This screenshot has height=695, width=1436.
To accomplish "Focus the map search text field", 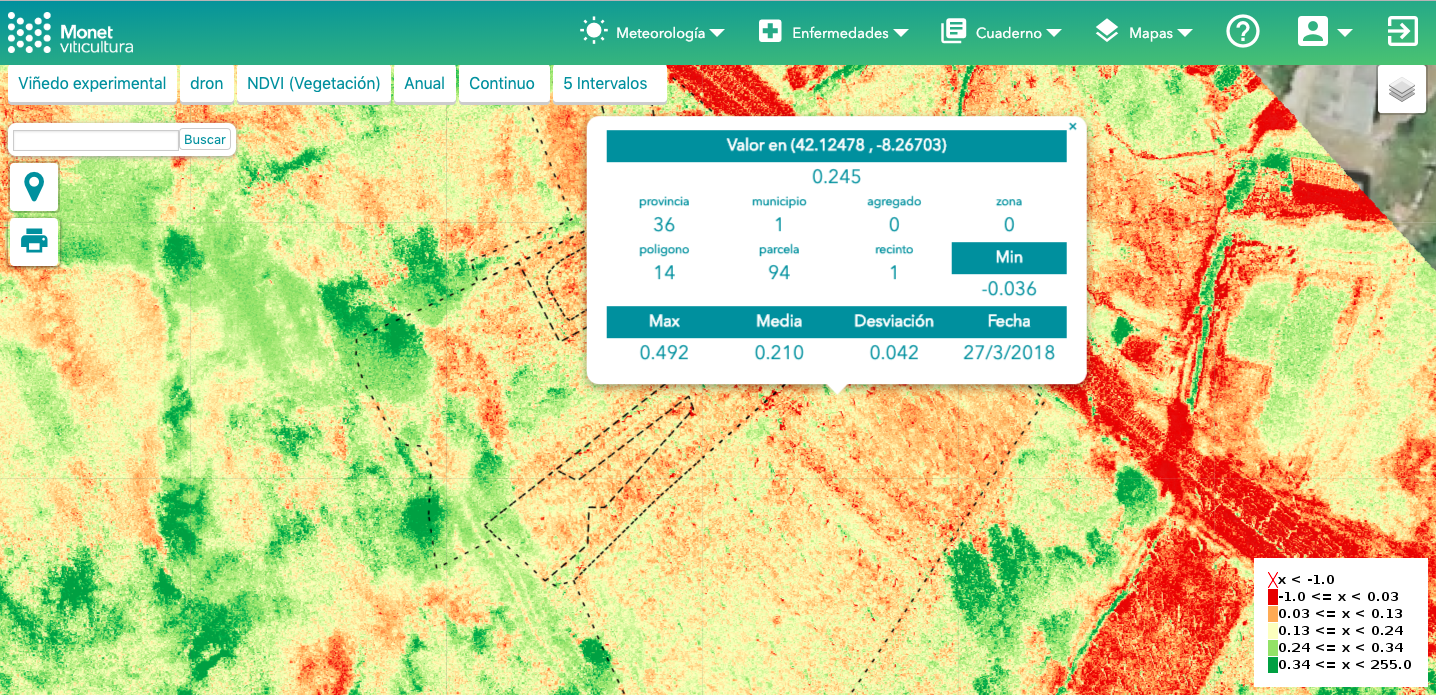I will pos(96,140).
